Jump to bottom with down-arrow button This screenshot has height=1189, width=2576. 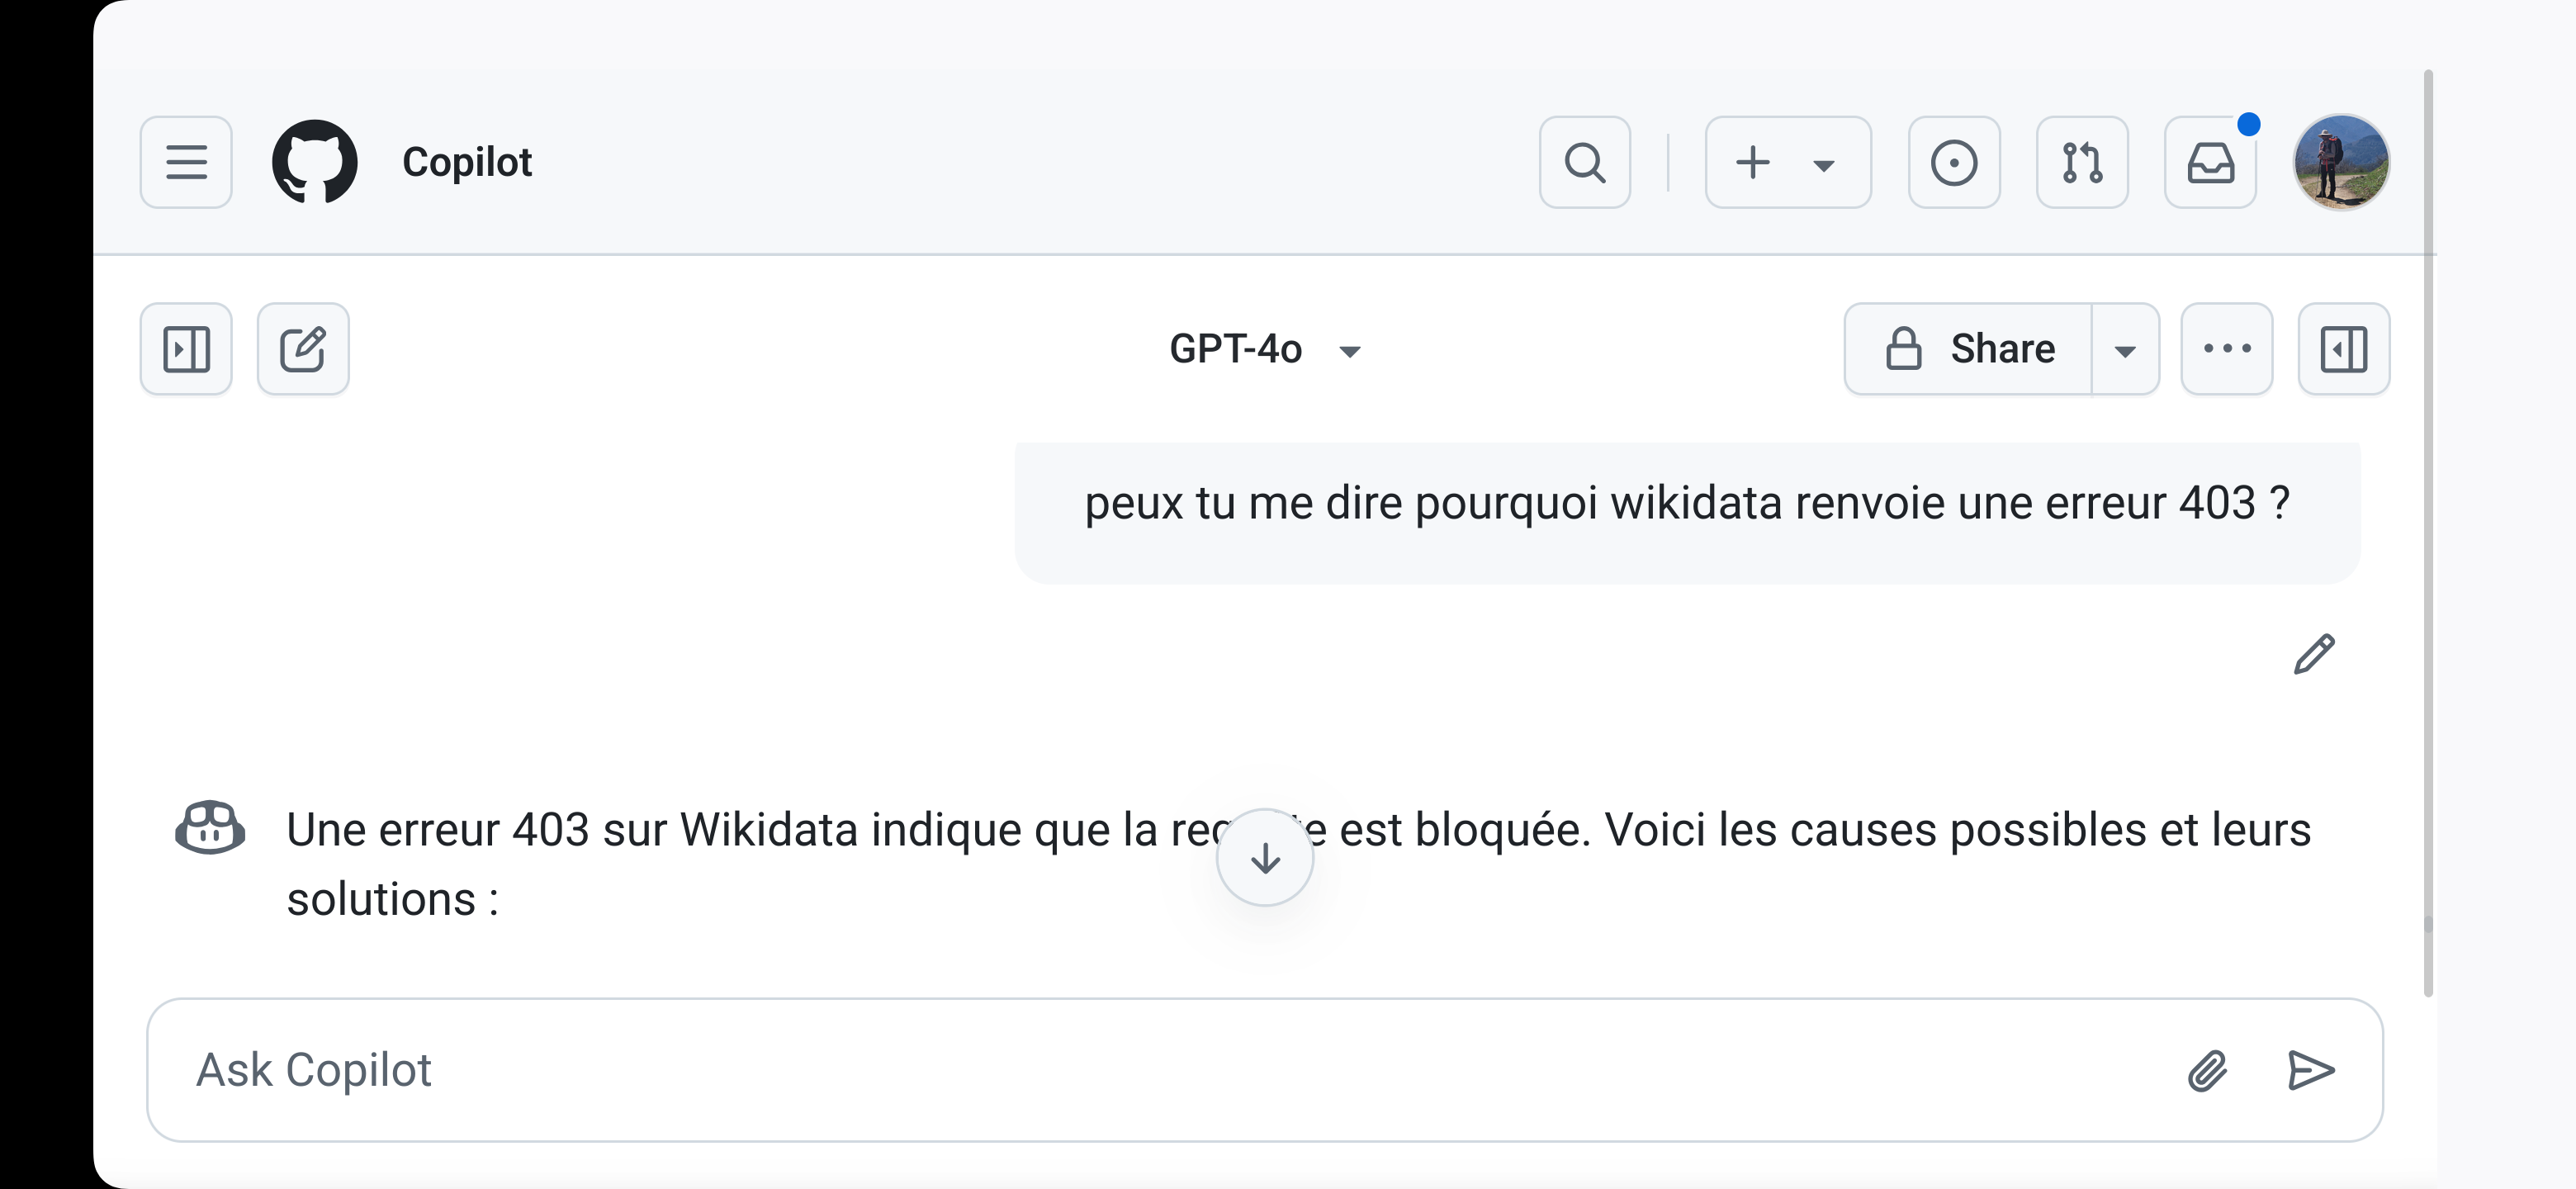pyautogui.click(x=1265, y=857)
